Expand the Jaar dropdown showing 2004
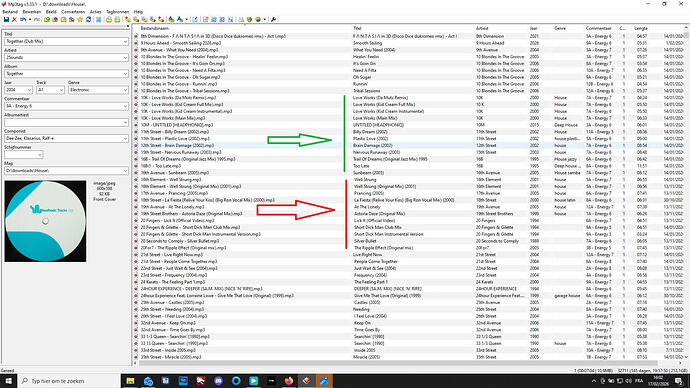 pos(29,90)
